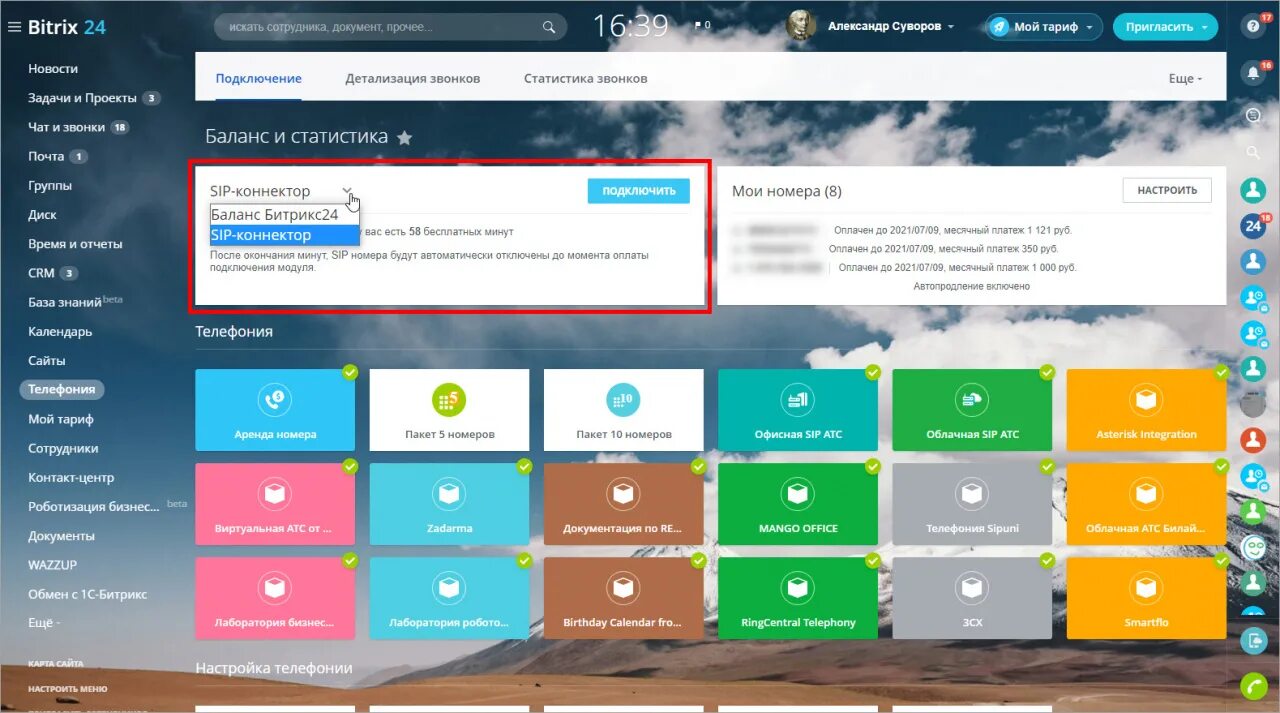Screen dimensions: 1280x713
Task: Expand the Ещё item in left menu
Action: click(x=44, y=623)
